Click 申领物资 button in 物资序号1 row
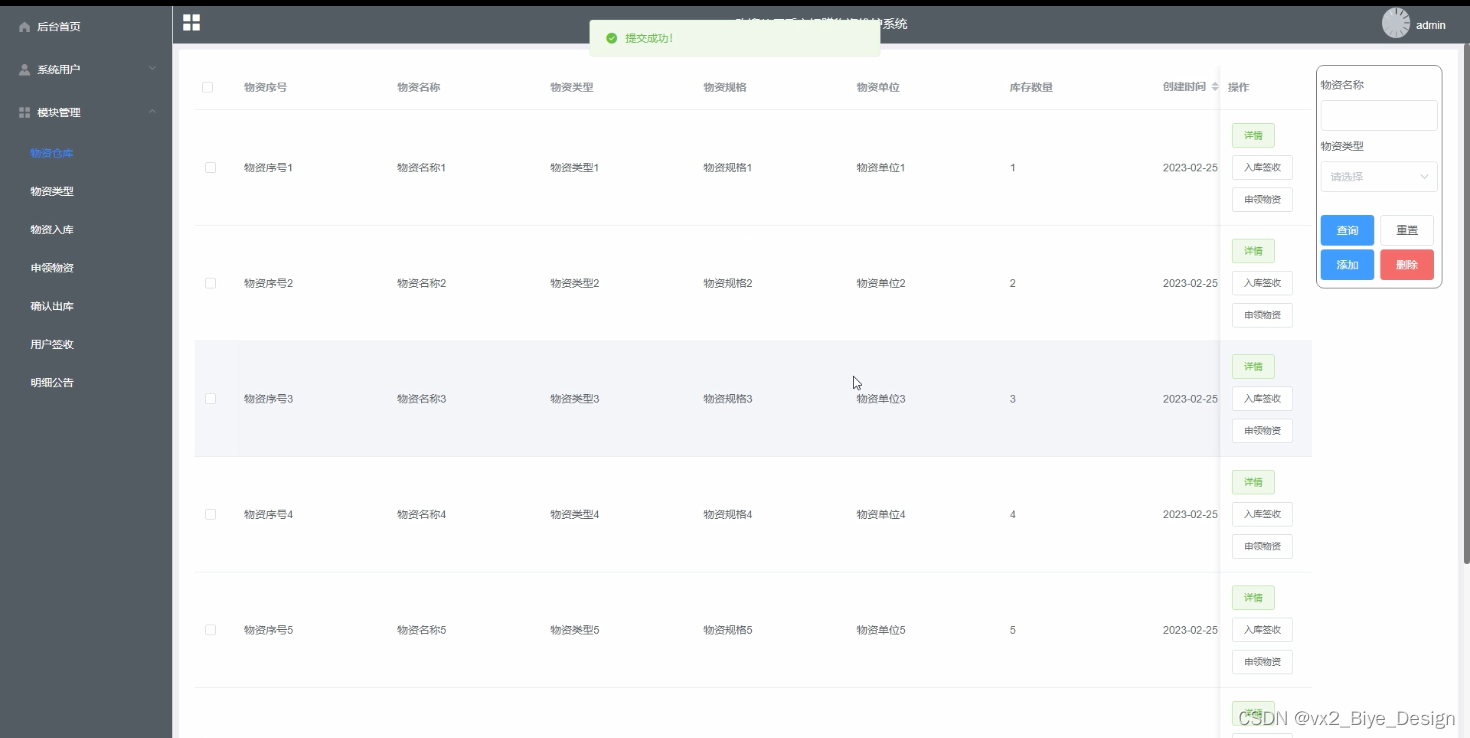 coord(1262,199)
